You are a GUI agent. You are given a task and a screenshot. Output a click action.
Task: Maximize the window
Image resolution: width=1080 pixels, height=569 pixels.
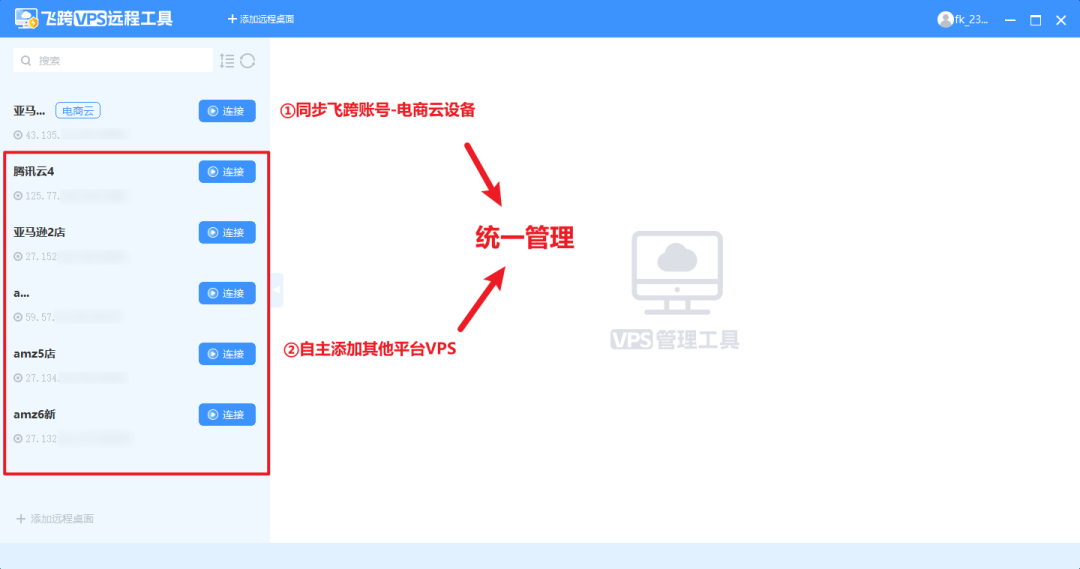(x=1035, y=20)
